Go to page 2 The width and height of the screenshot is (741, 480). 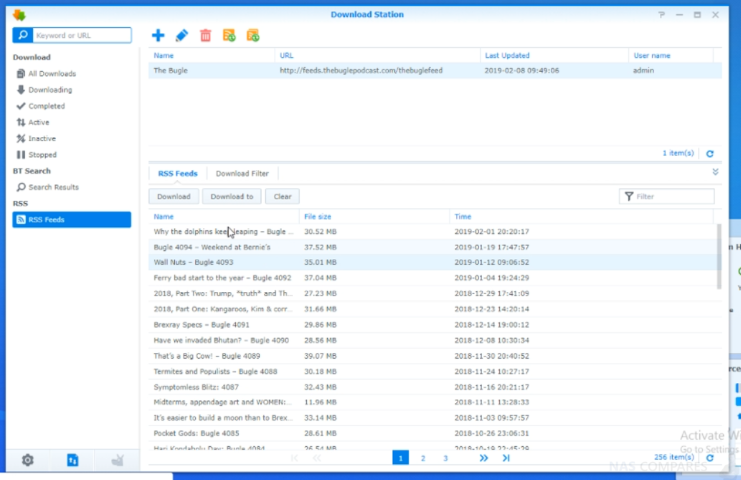423,458
